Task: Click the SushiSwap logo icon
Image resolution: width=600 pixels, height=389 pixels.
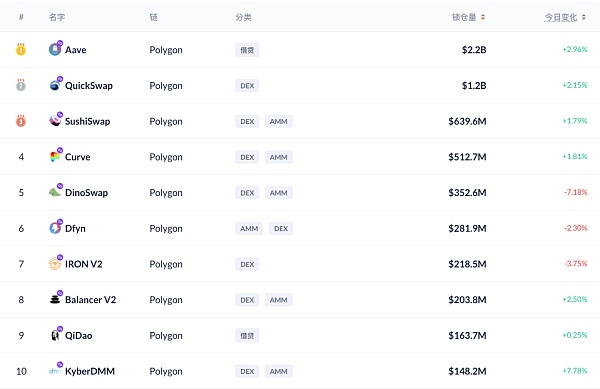Action: [55, 121]
